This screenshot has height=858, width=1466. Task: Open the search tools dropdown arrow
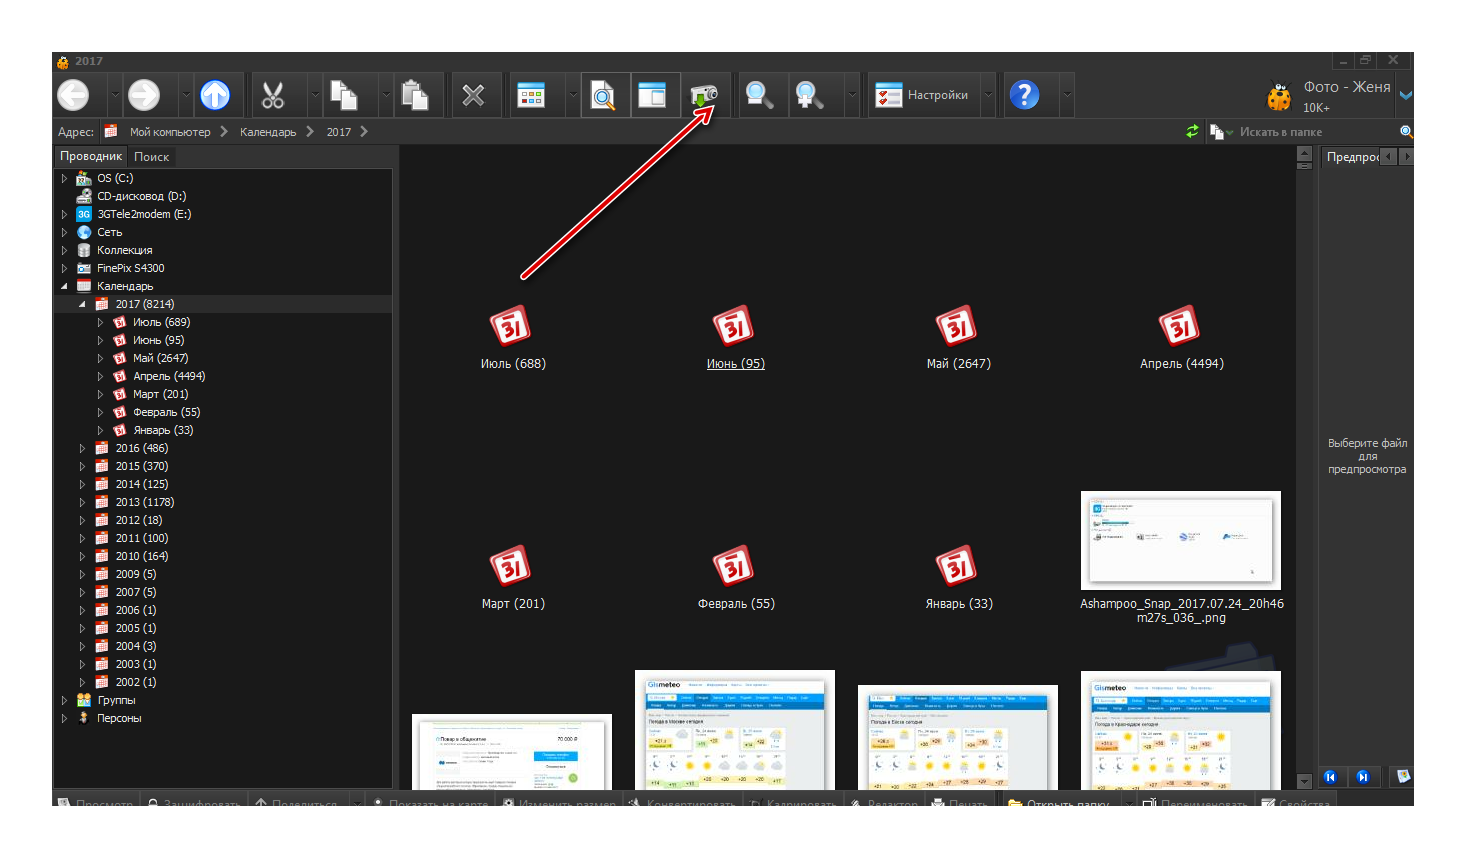click(851, 95)
